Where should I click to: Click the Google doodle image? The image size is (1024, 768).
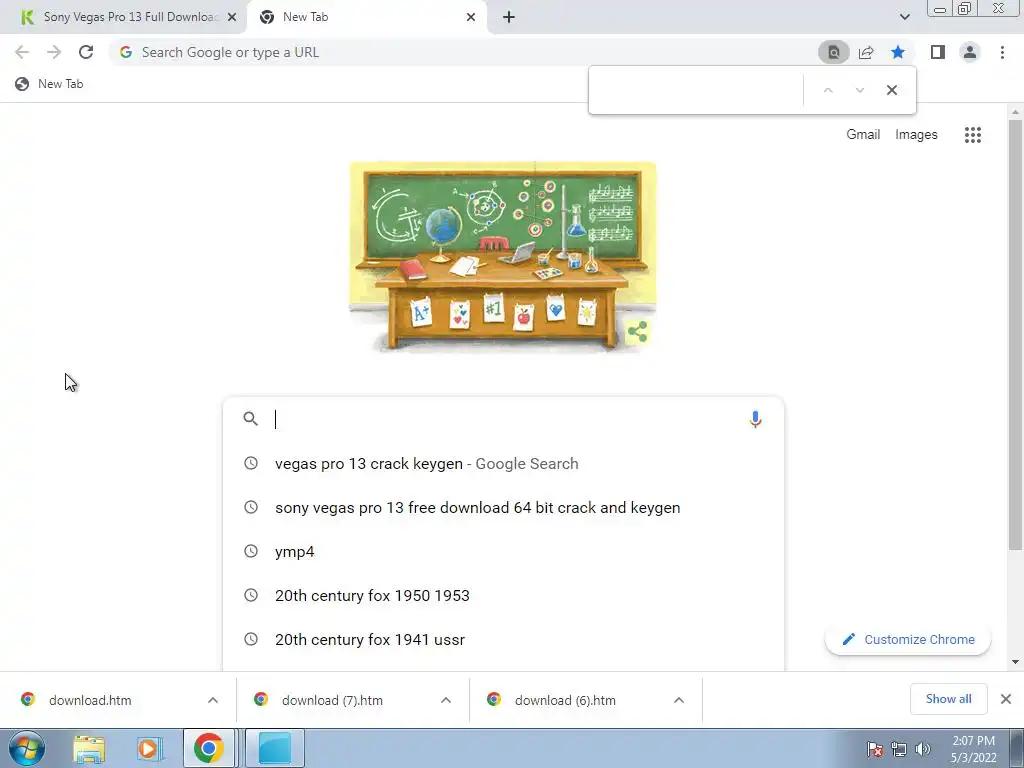click(x=502, y=257)
